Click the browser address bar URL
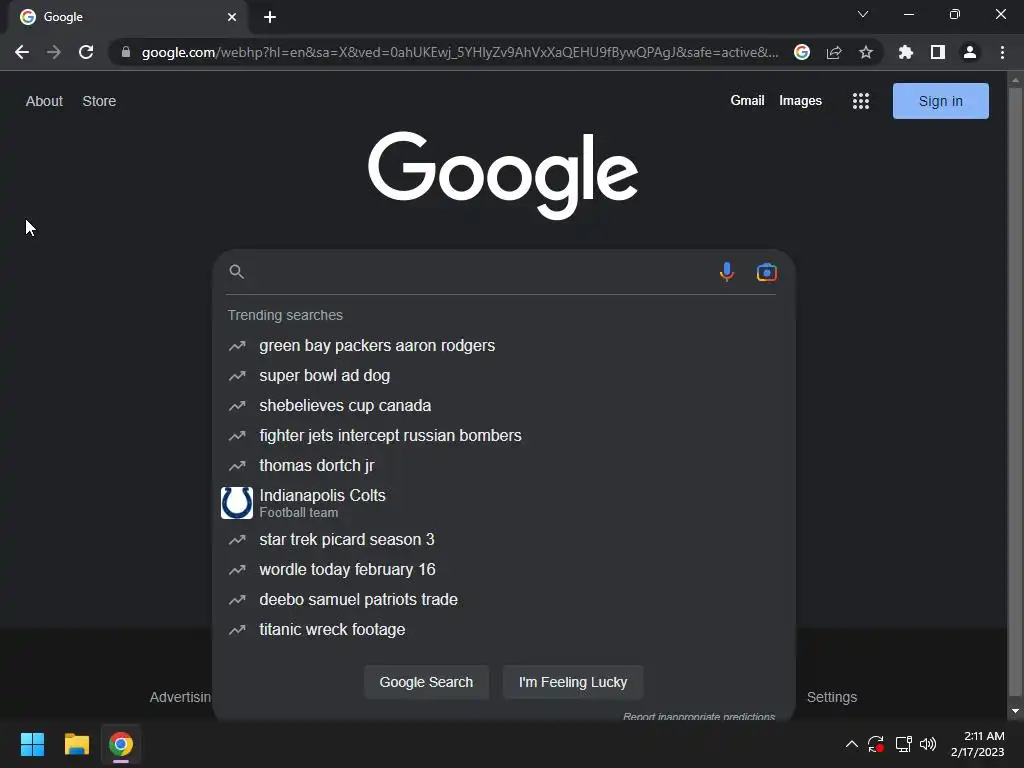 [x=460, y=52]
